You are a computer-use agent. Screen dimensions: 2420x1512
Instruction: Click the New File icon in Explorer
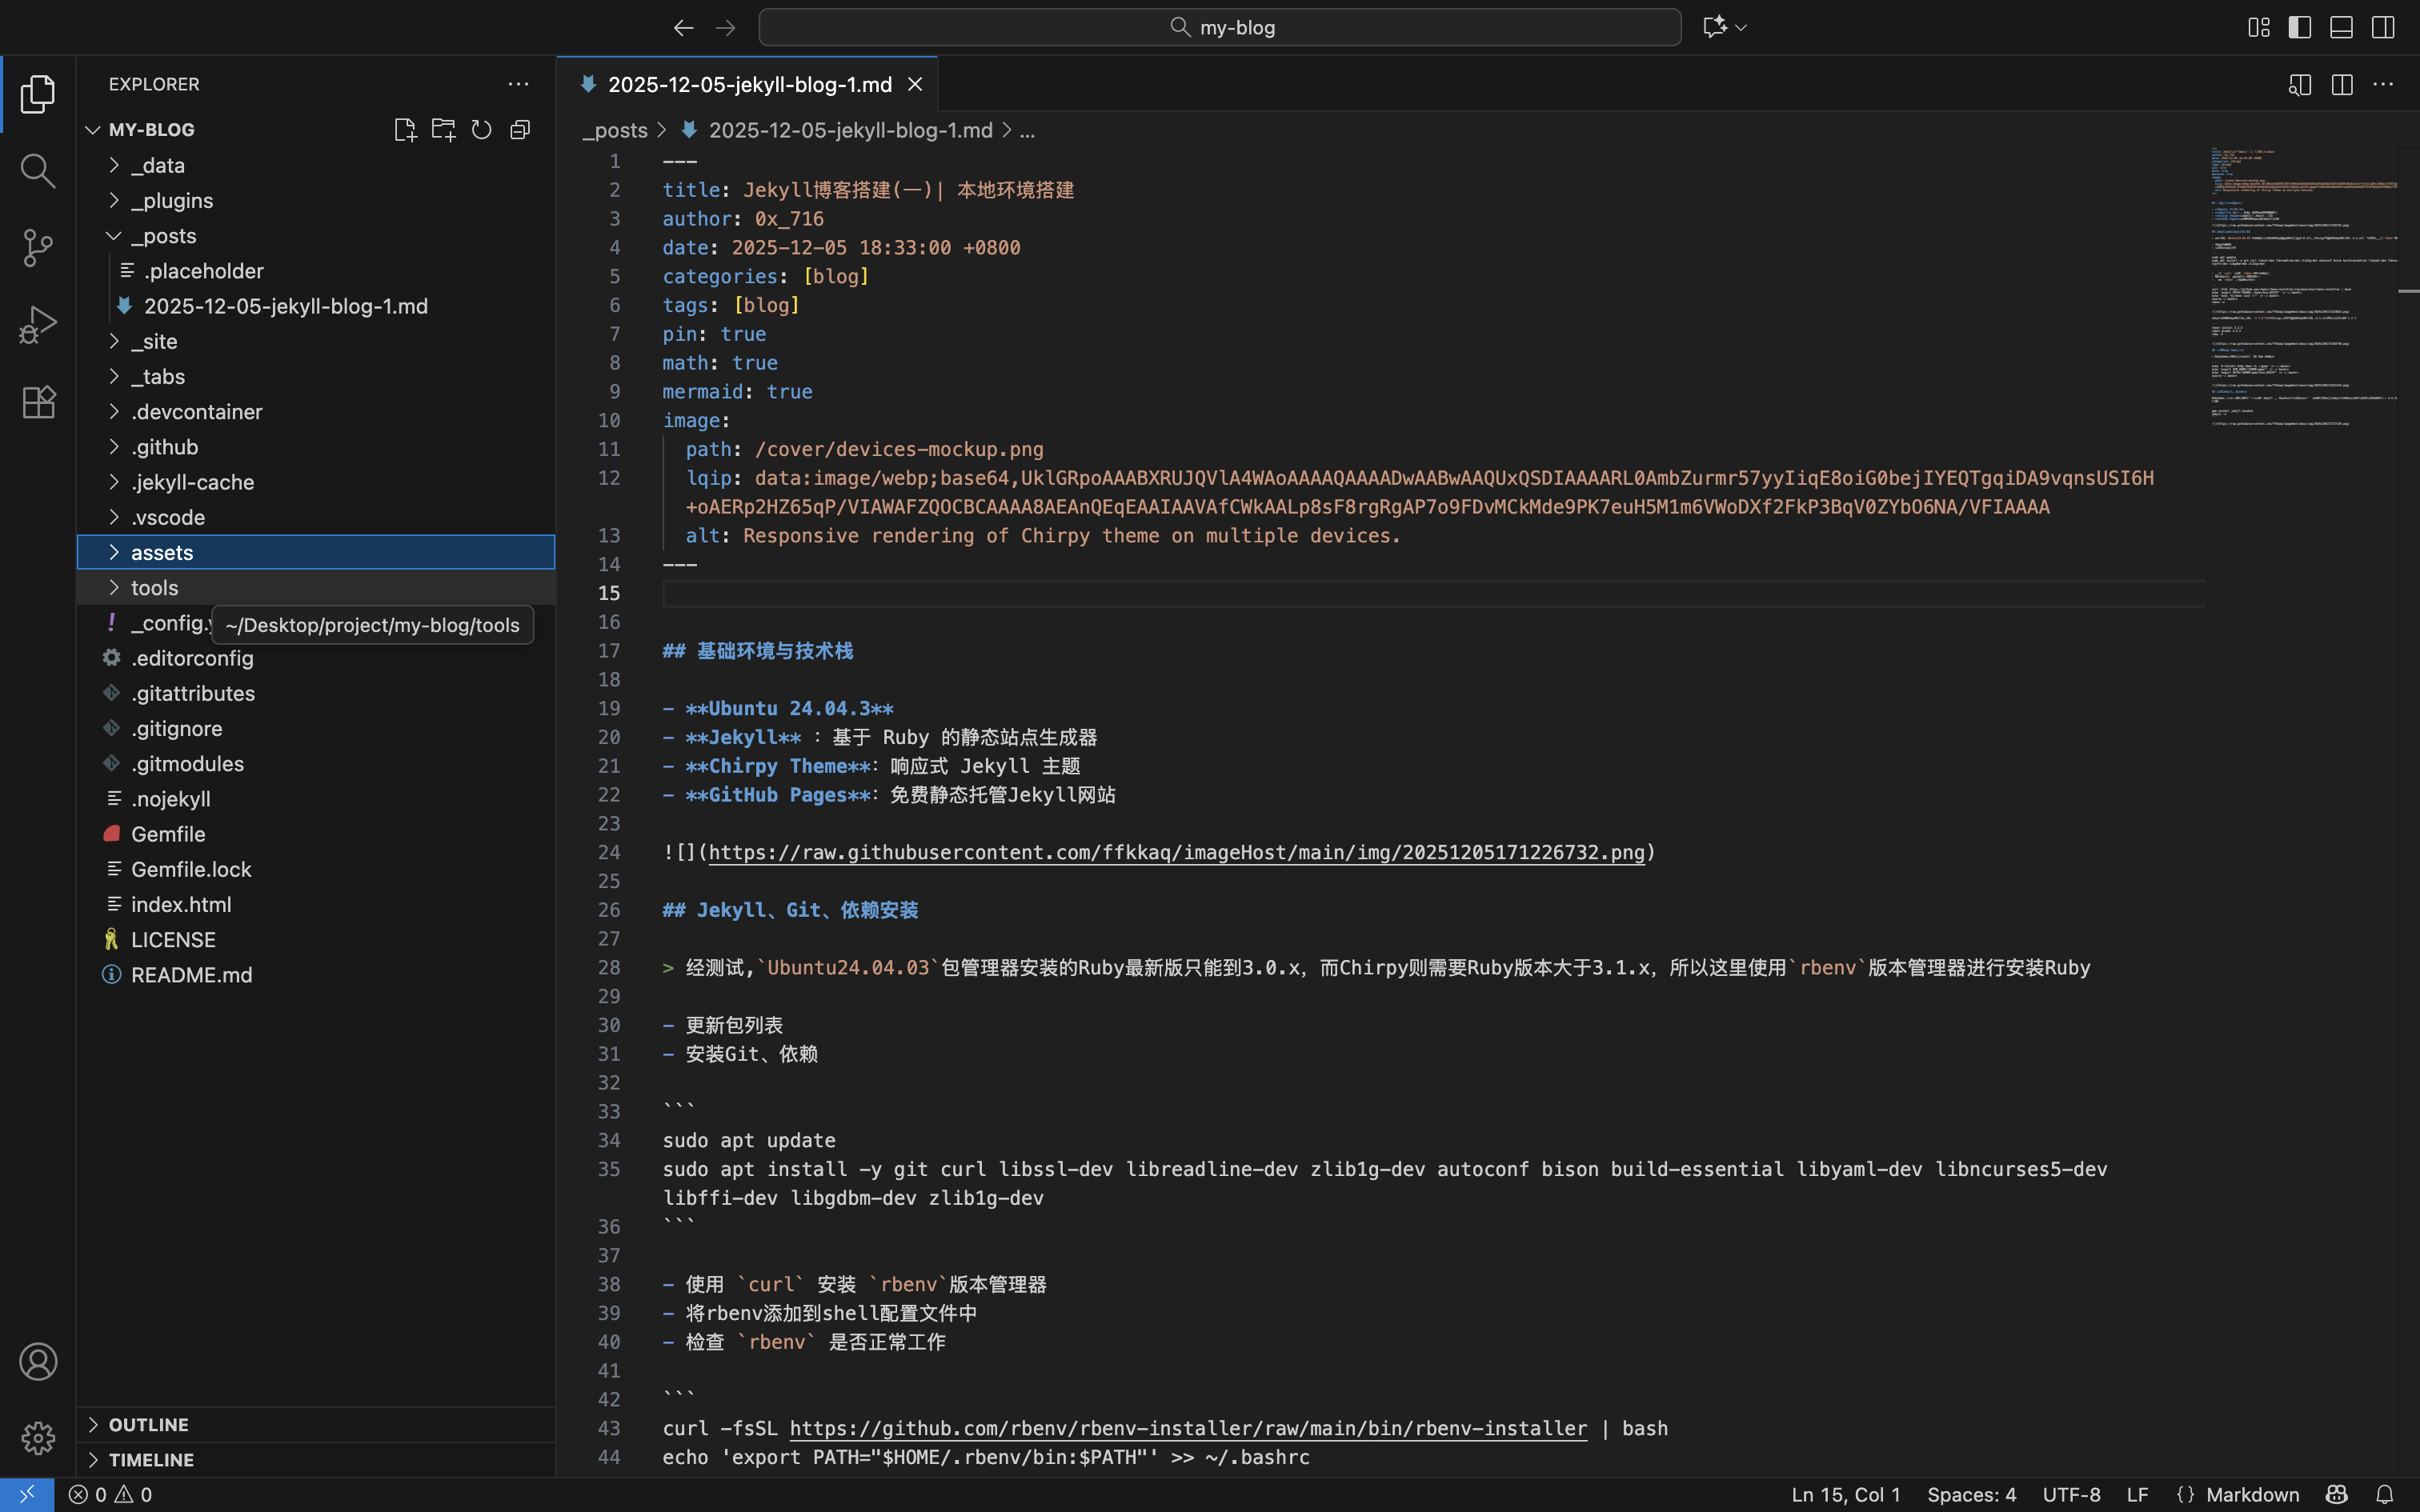coord(405,129)
